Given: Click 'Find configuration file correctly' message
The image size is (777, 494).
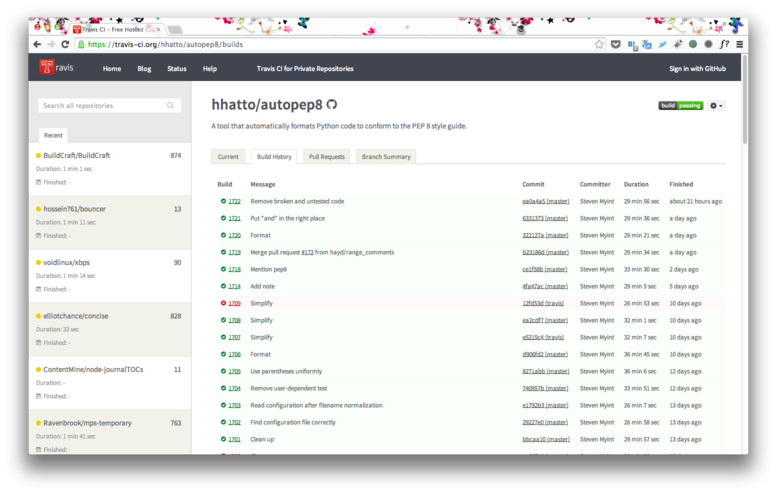Looking at the screenshot, I should point(293,422).
